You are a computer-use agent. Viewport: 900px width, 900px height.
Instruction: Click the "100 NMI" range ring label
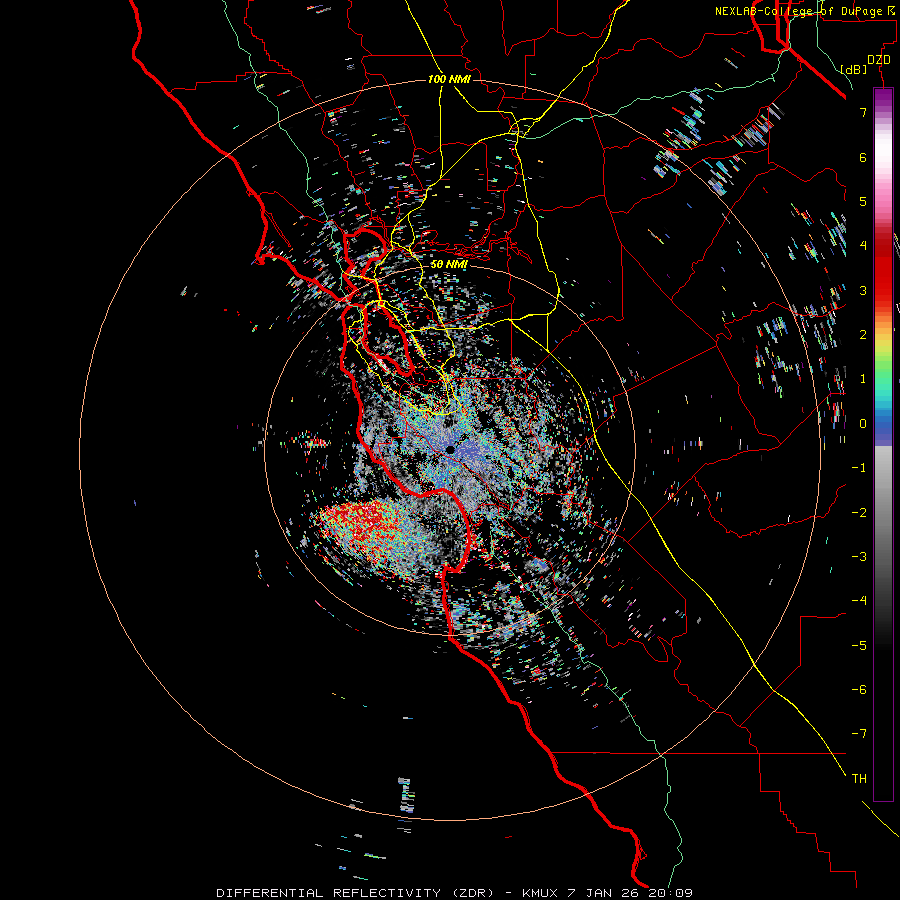point(449,79)
